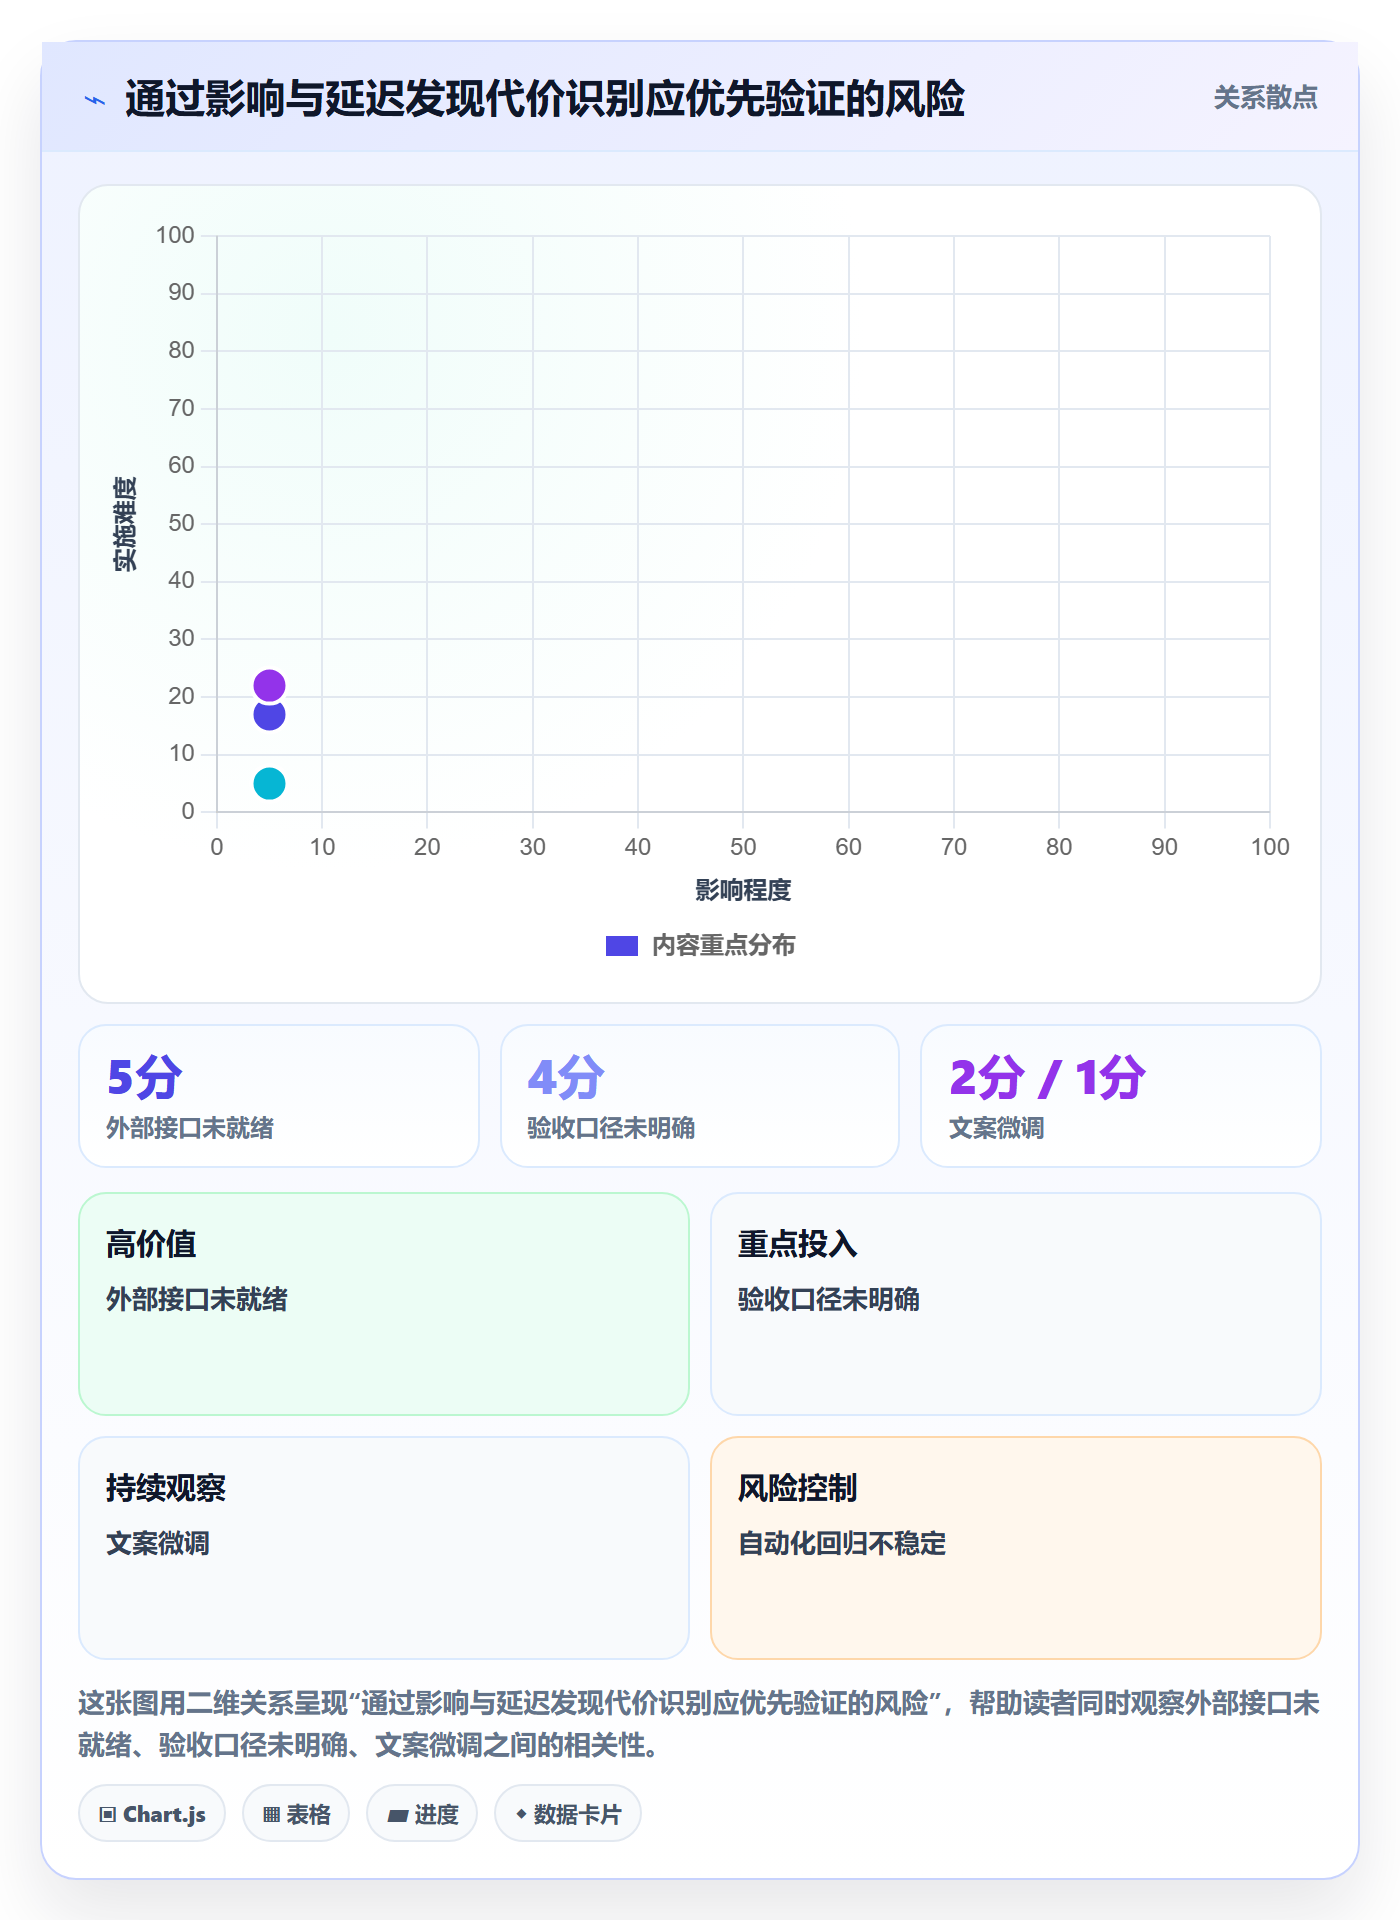1400x1920 pixels.
Task: Click the x-axis tick label 50
Action: [743, 847]
